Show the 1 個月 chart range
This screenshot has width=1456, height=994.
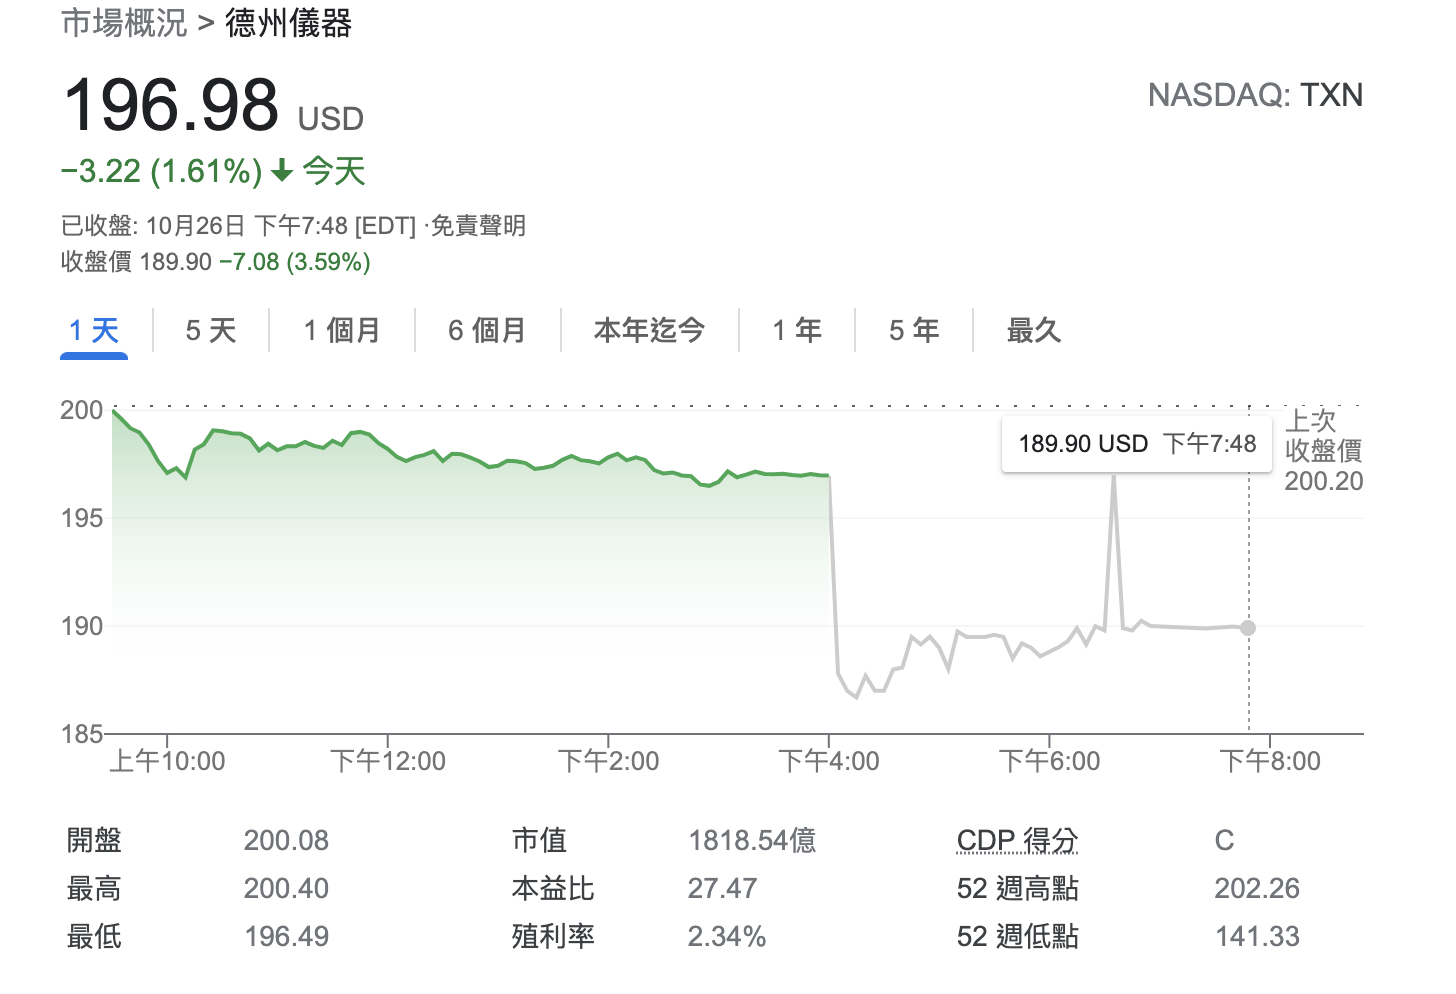(x=342, y=330)
